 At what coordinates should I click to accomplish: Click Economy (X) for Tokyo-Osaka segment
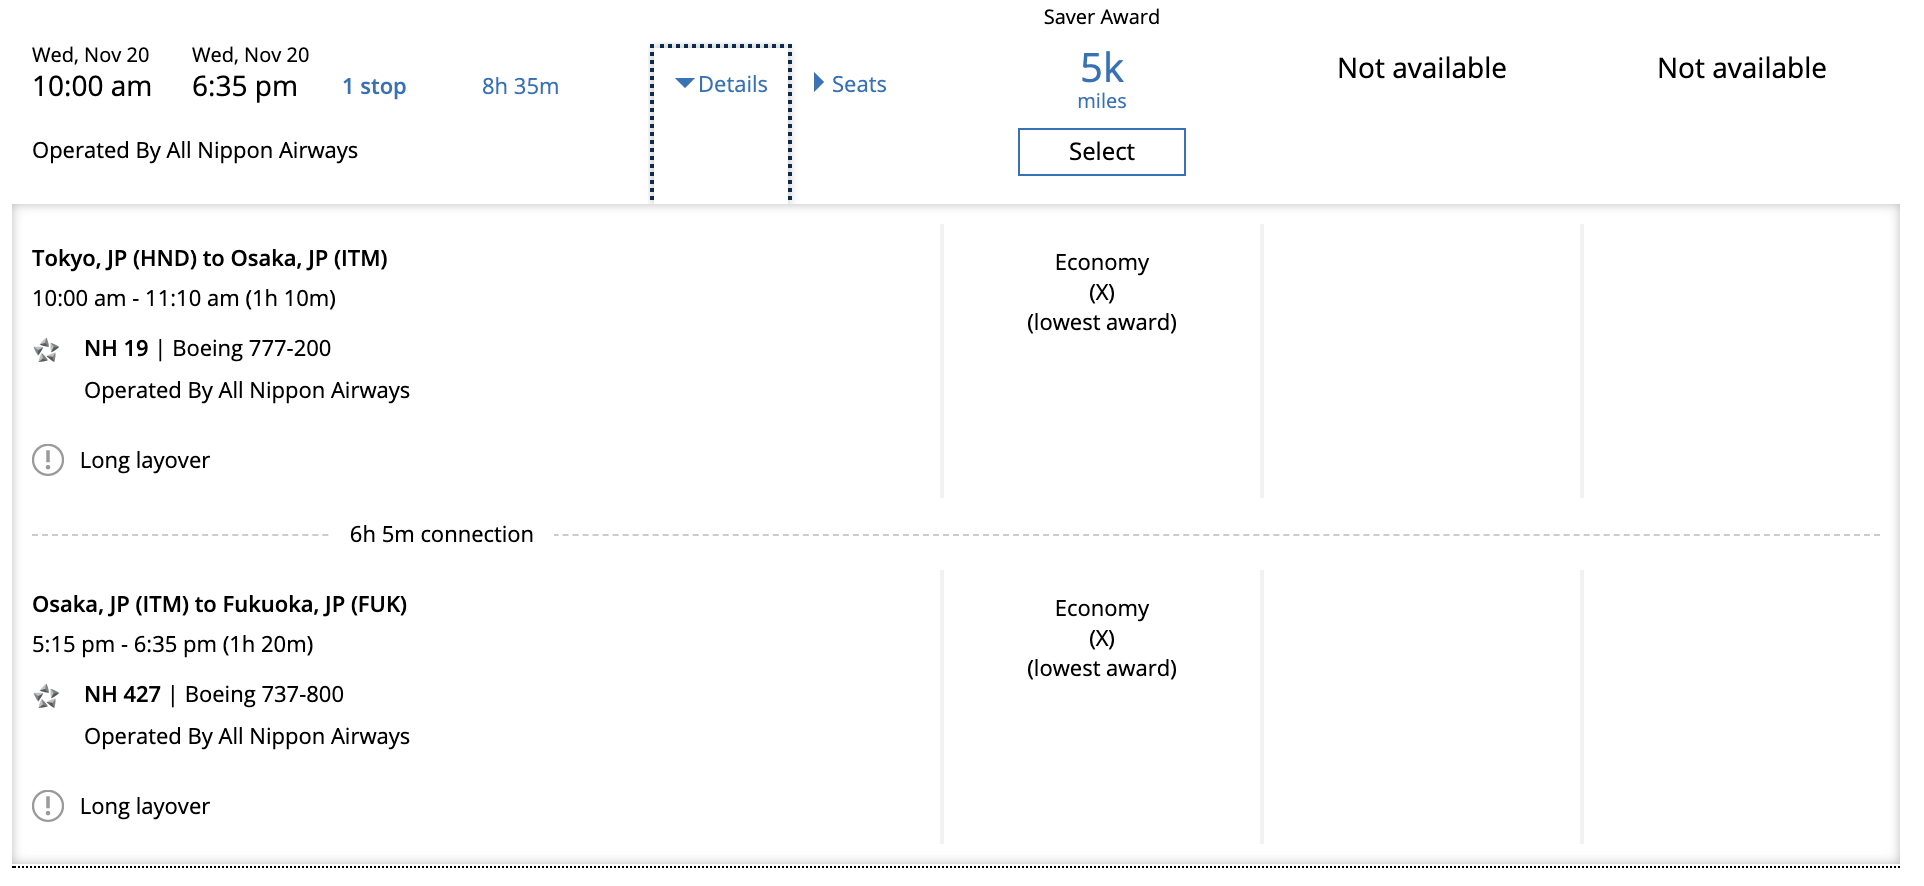click(x=1101, y=292)
